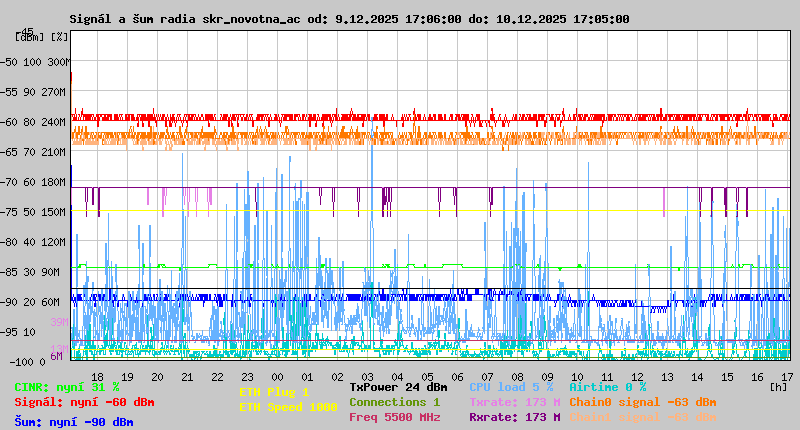The image size is (800, 430).
Task: Click the Txrate 173 M legend label
Action: click(x=514, y=402)
